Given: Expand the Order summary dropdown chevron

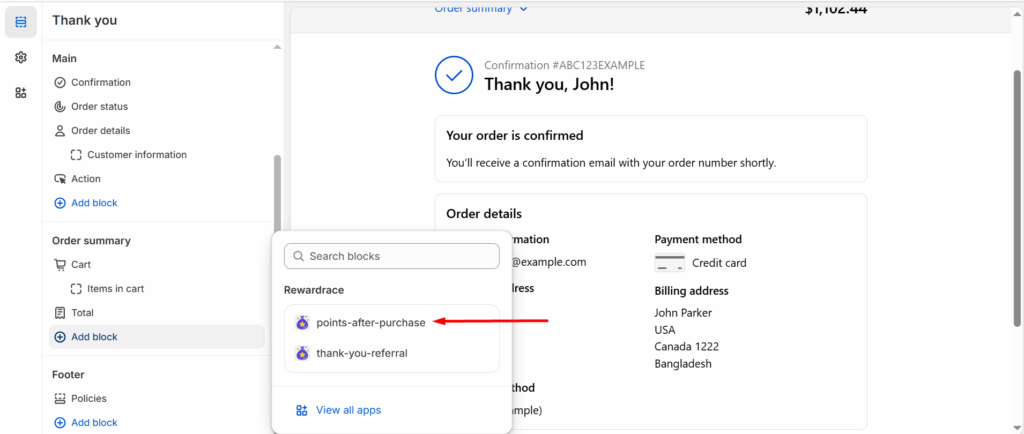Looking at the screenshot, I should pyautogui.click(x=523, y=8).
